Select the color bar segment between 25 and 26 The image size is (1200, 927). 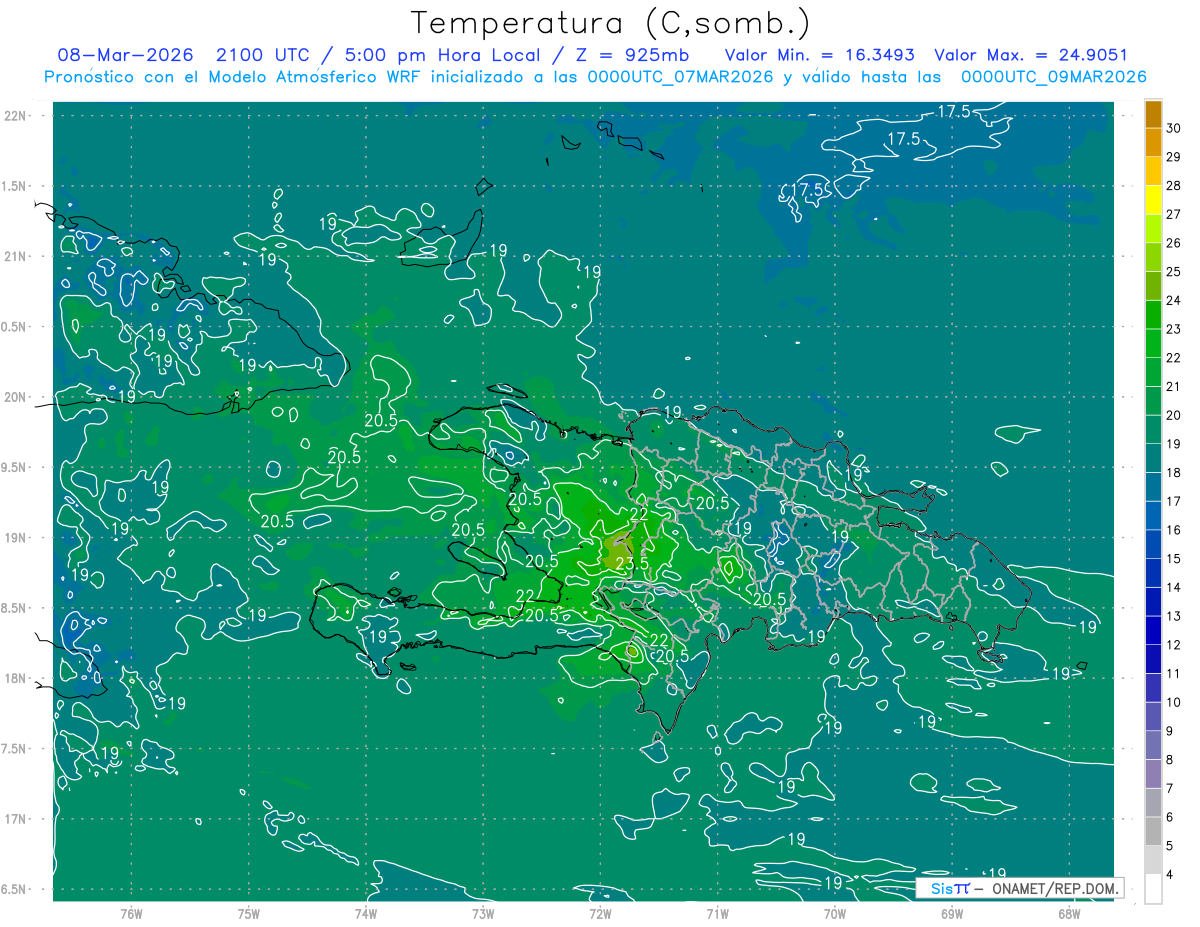pos(1153,258)
